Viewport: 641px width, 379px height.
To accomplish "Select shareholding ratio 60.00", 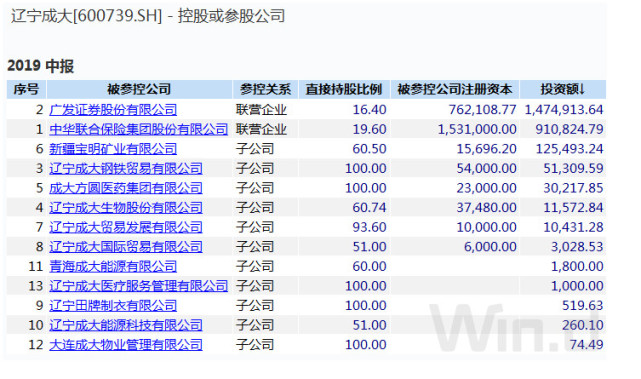I will tap(370, 267).
